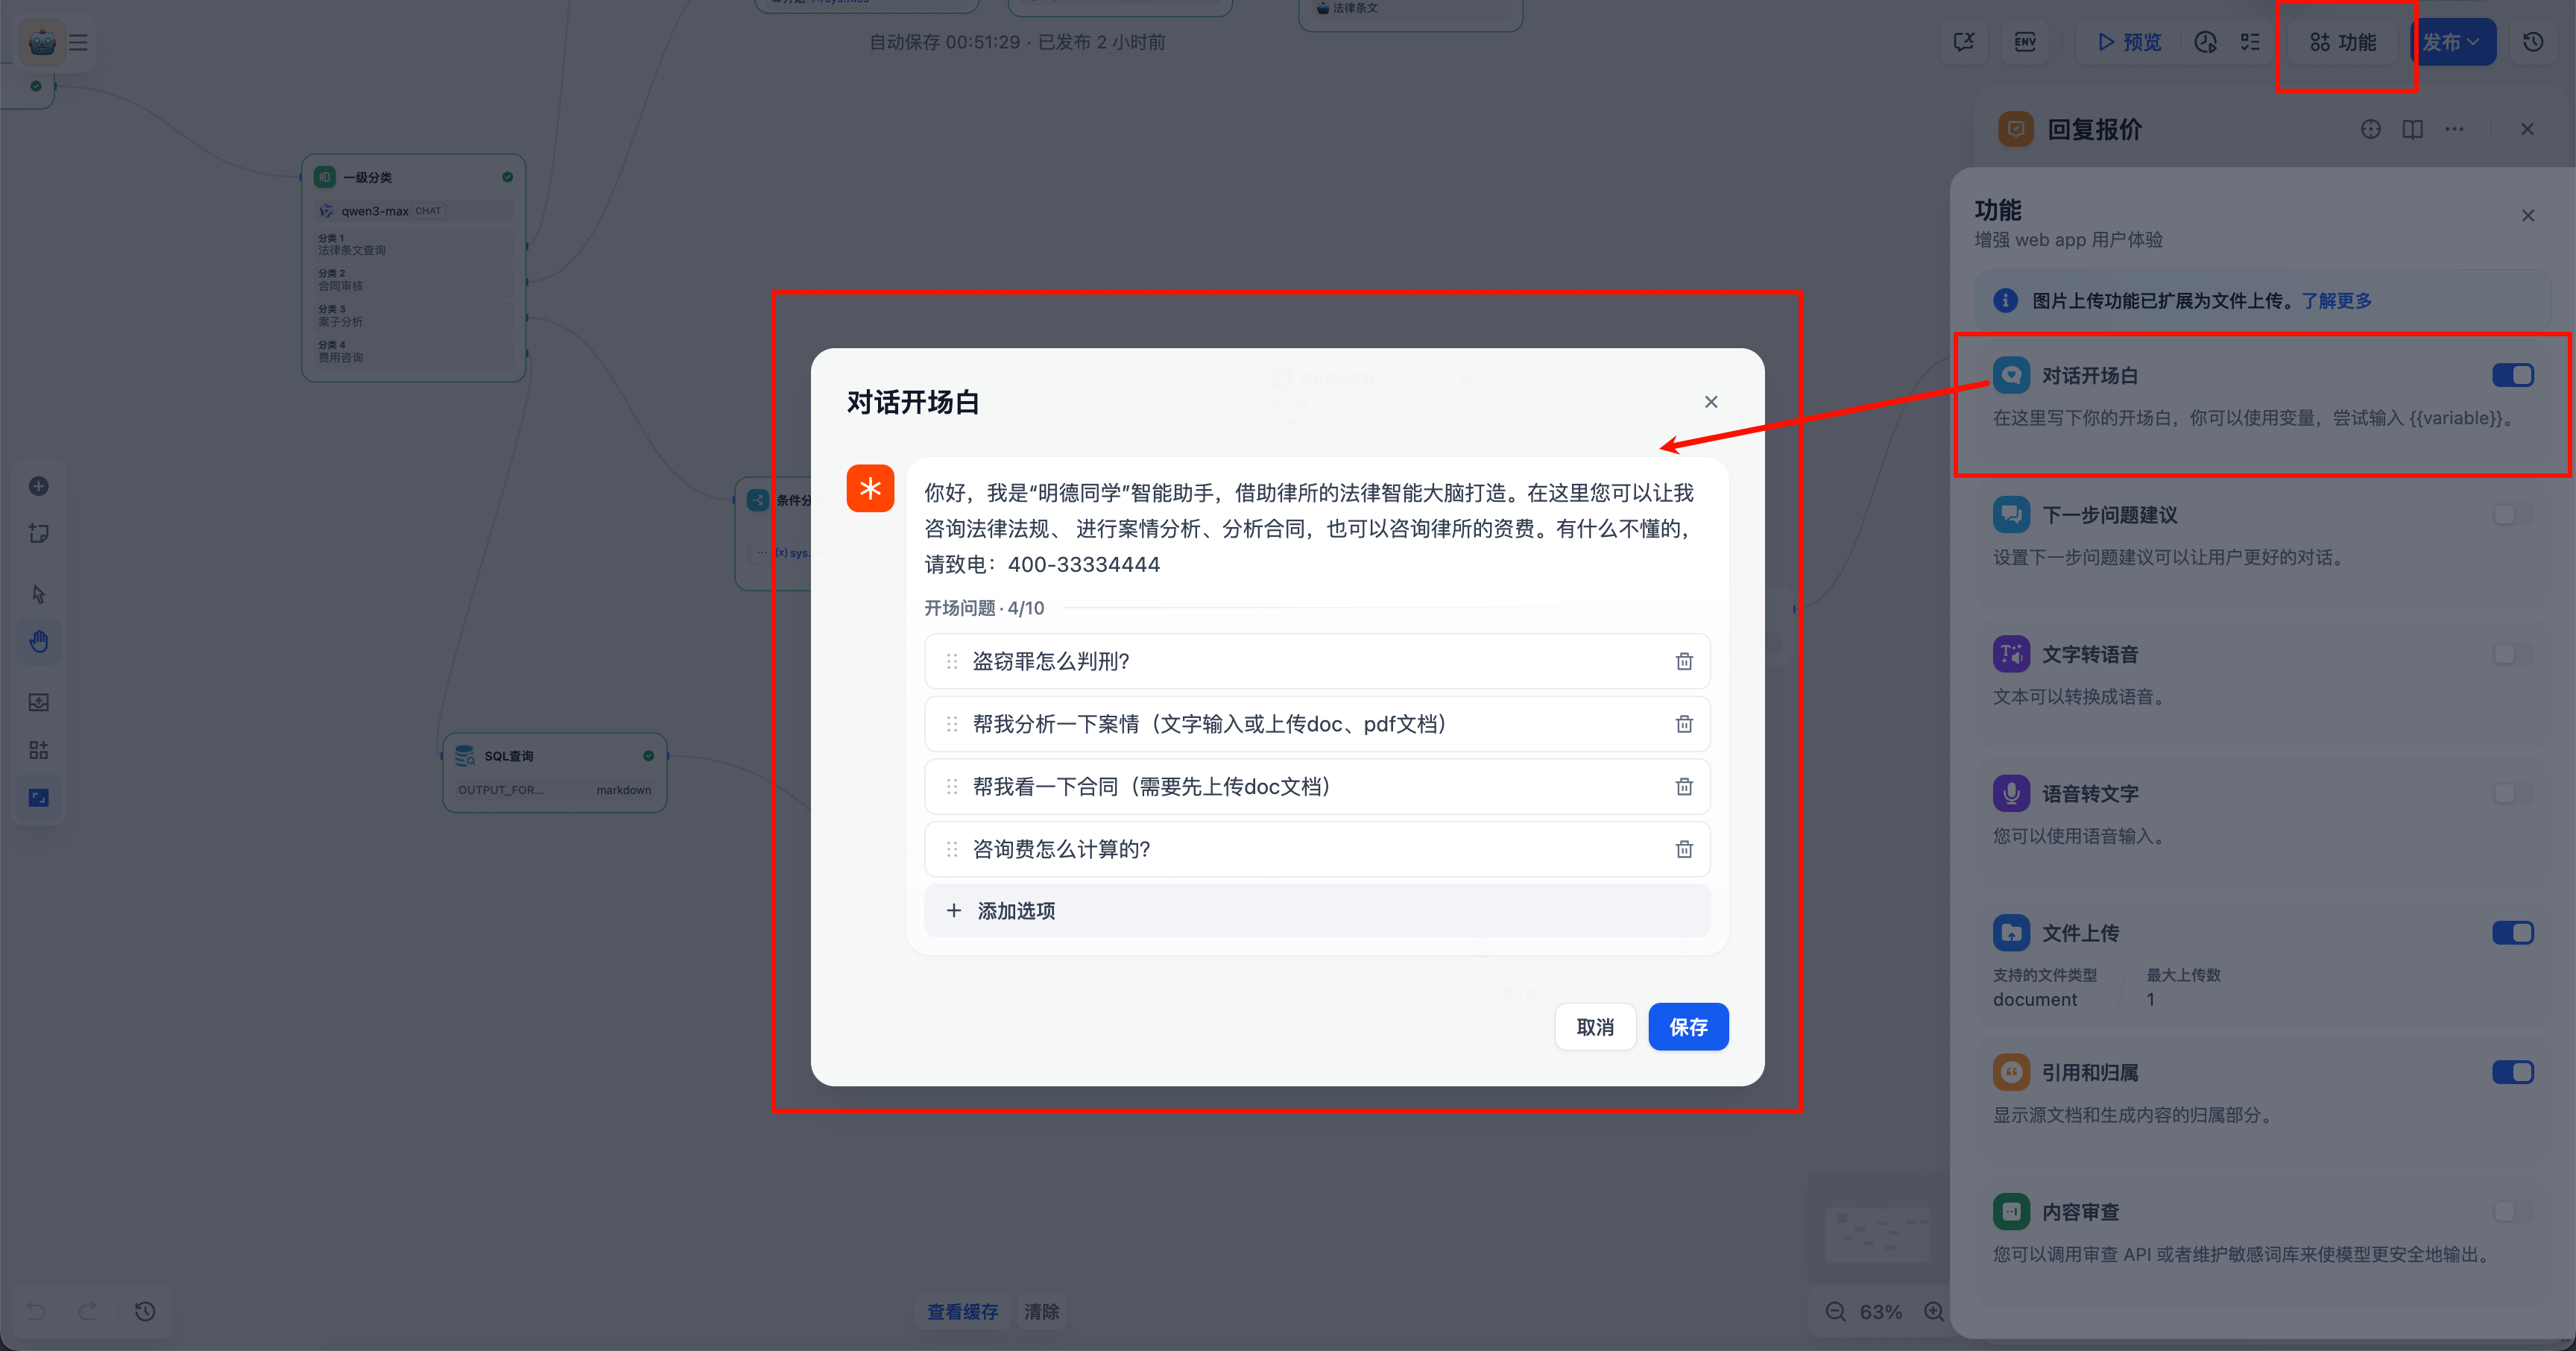
Task: Open version history icon at top right
Action: tap(2532, 42)
